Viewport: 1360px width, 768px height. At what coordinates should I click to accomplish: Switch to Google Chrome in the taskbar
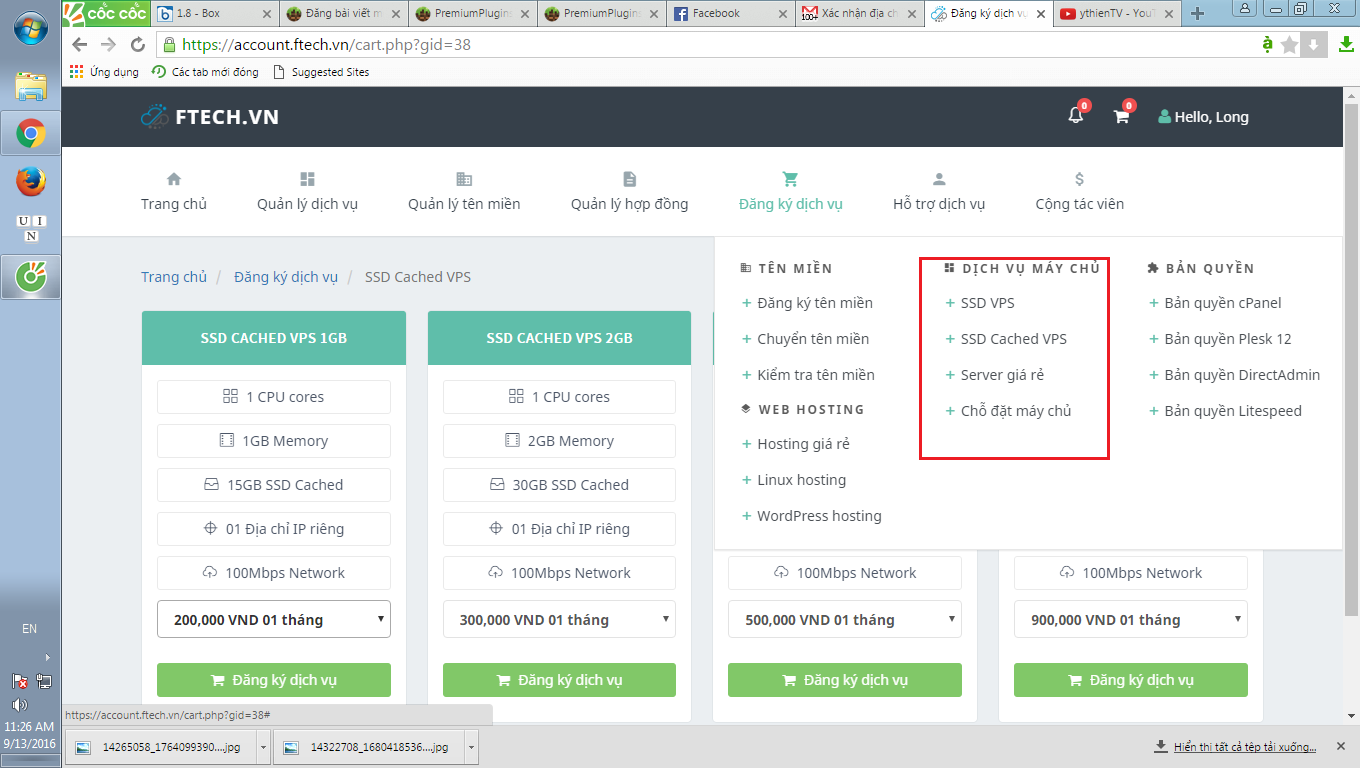pos(31,134)
